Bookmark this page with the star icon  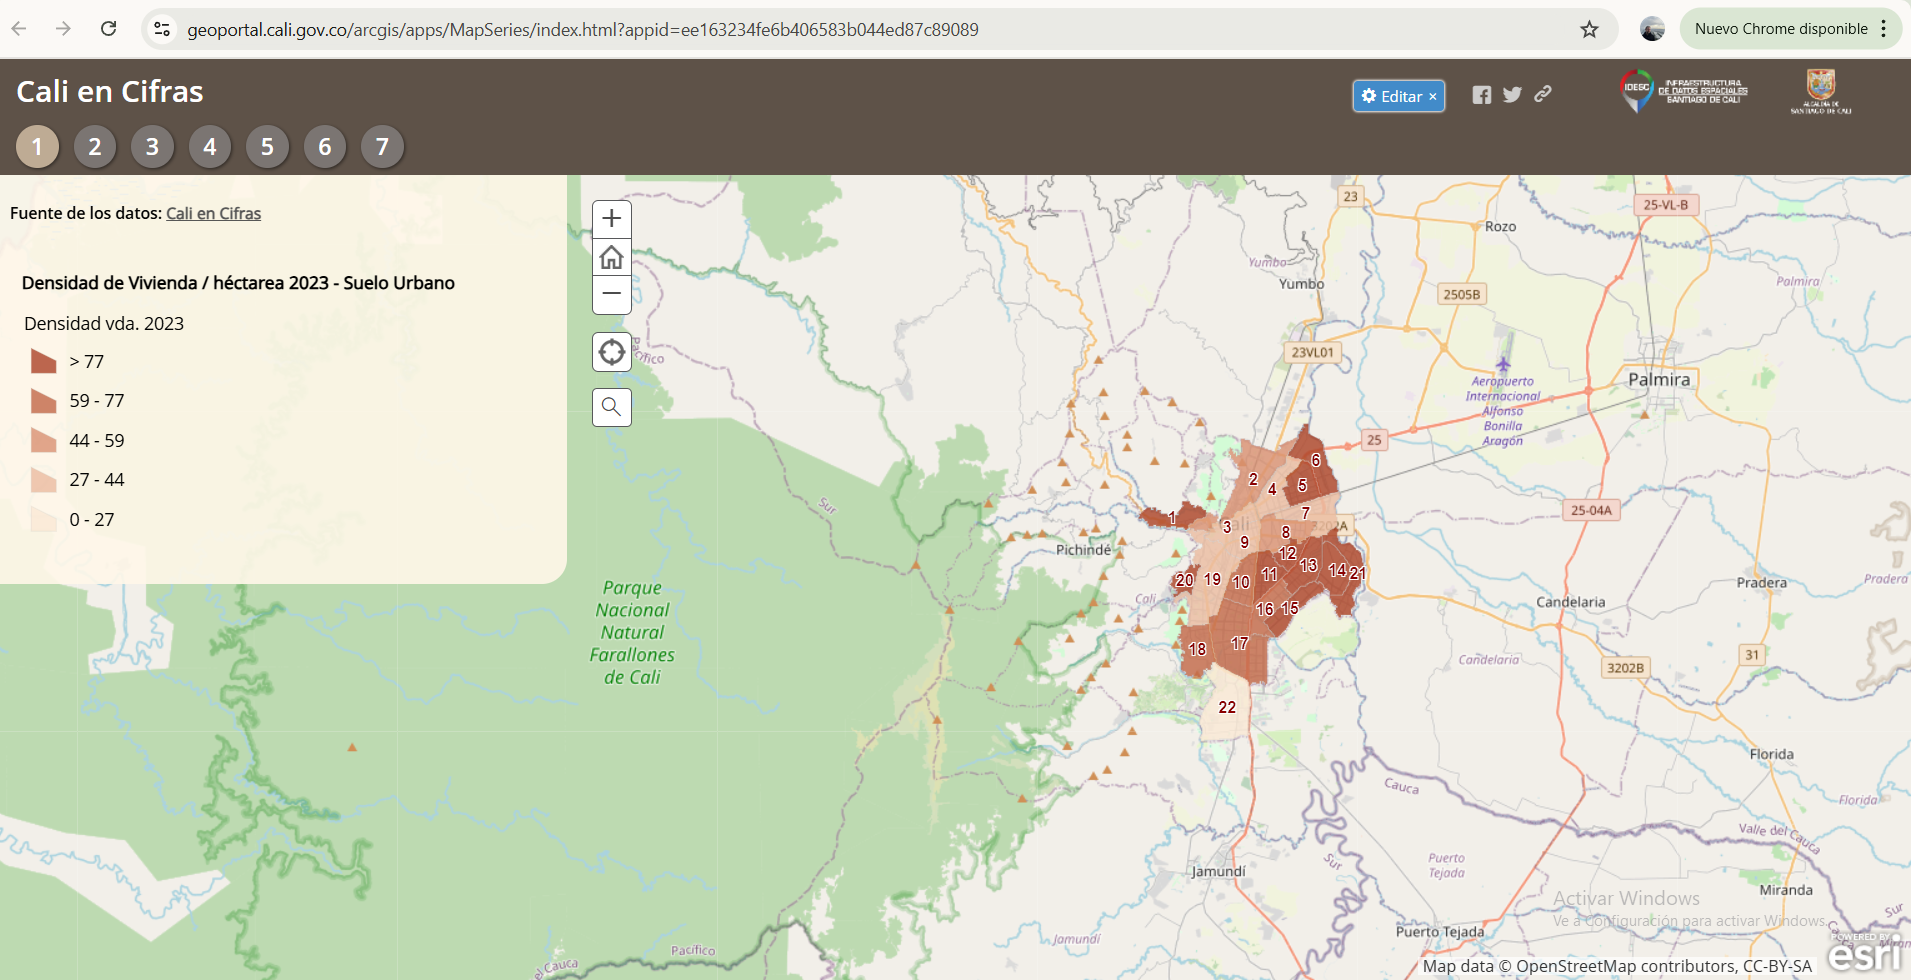pyautogui.click(x=1589, y=29)
